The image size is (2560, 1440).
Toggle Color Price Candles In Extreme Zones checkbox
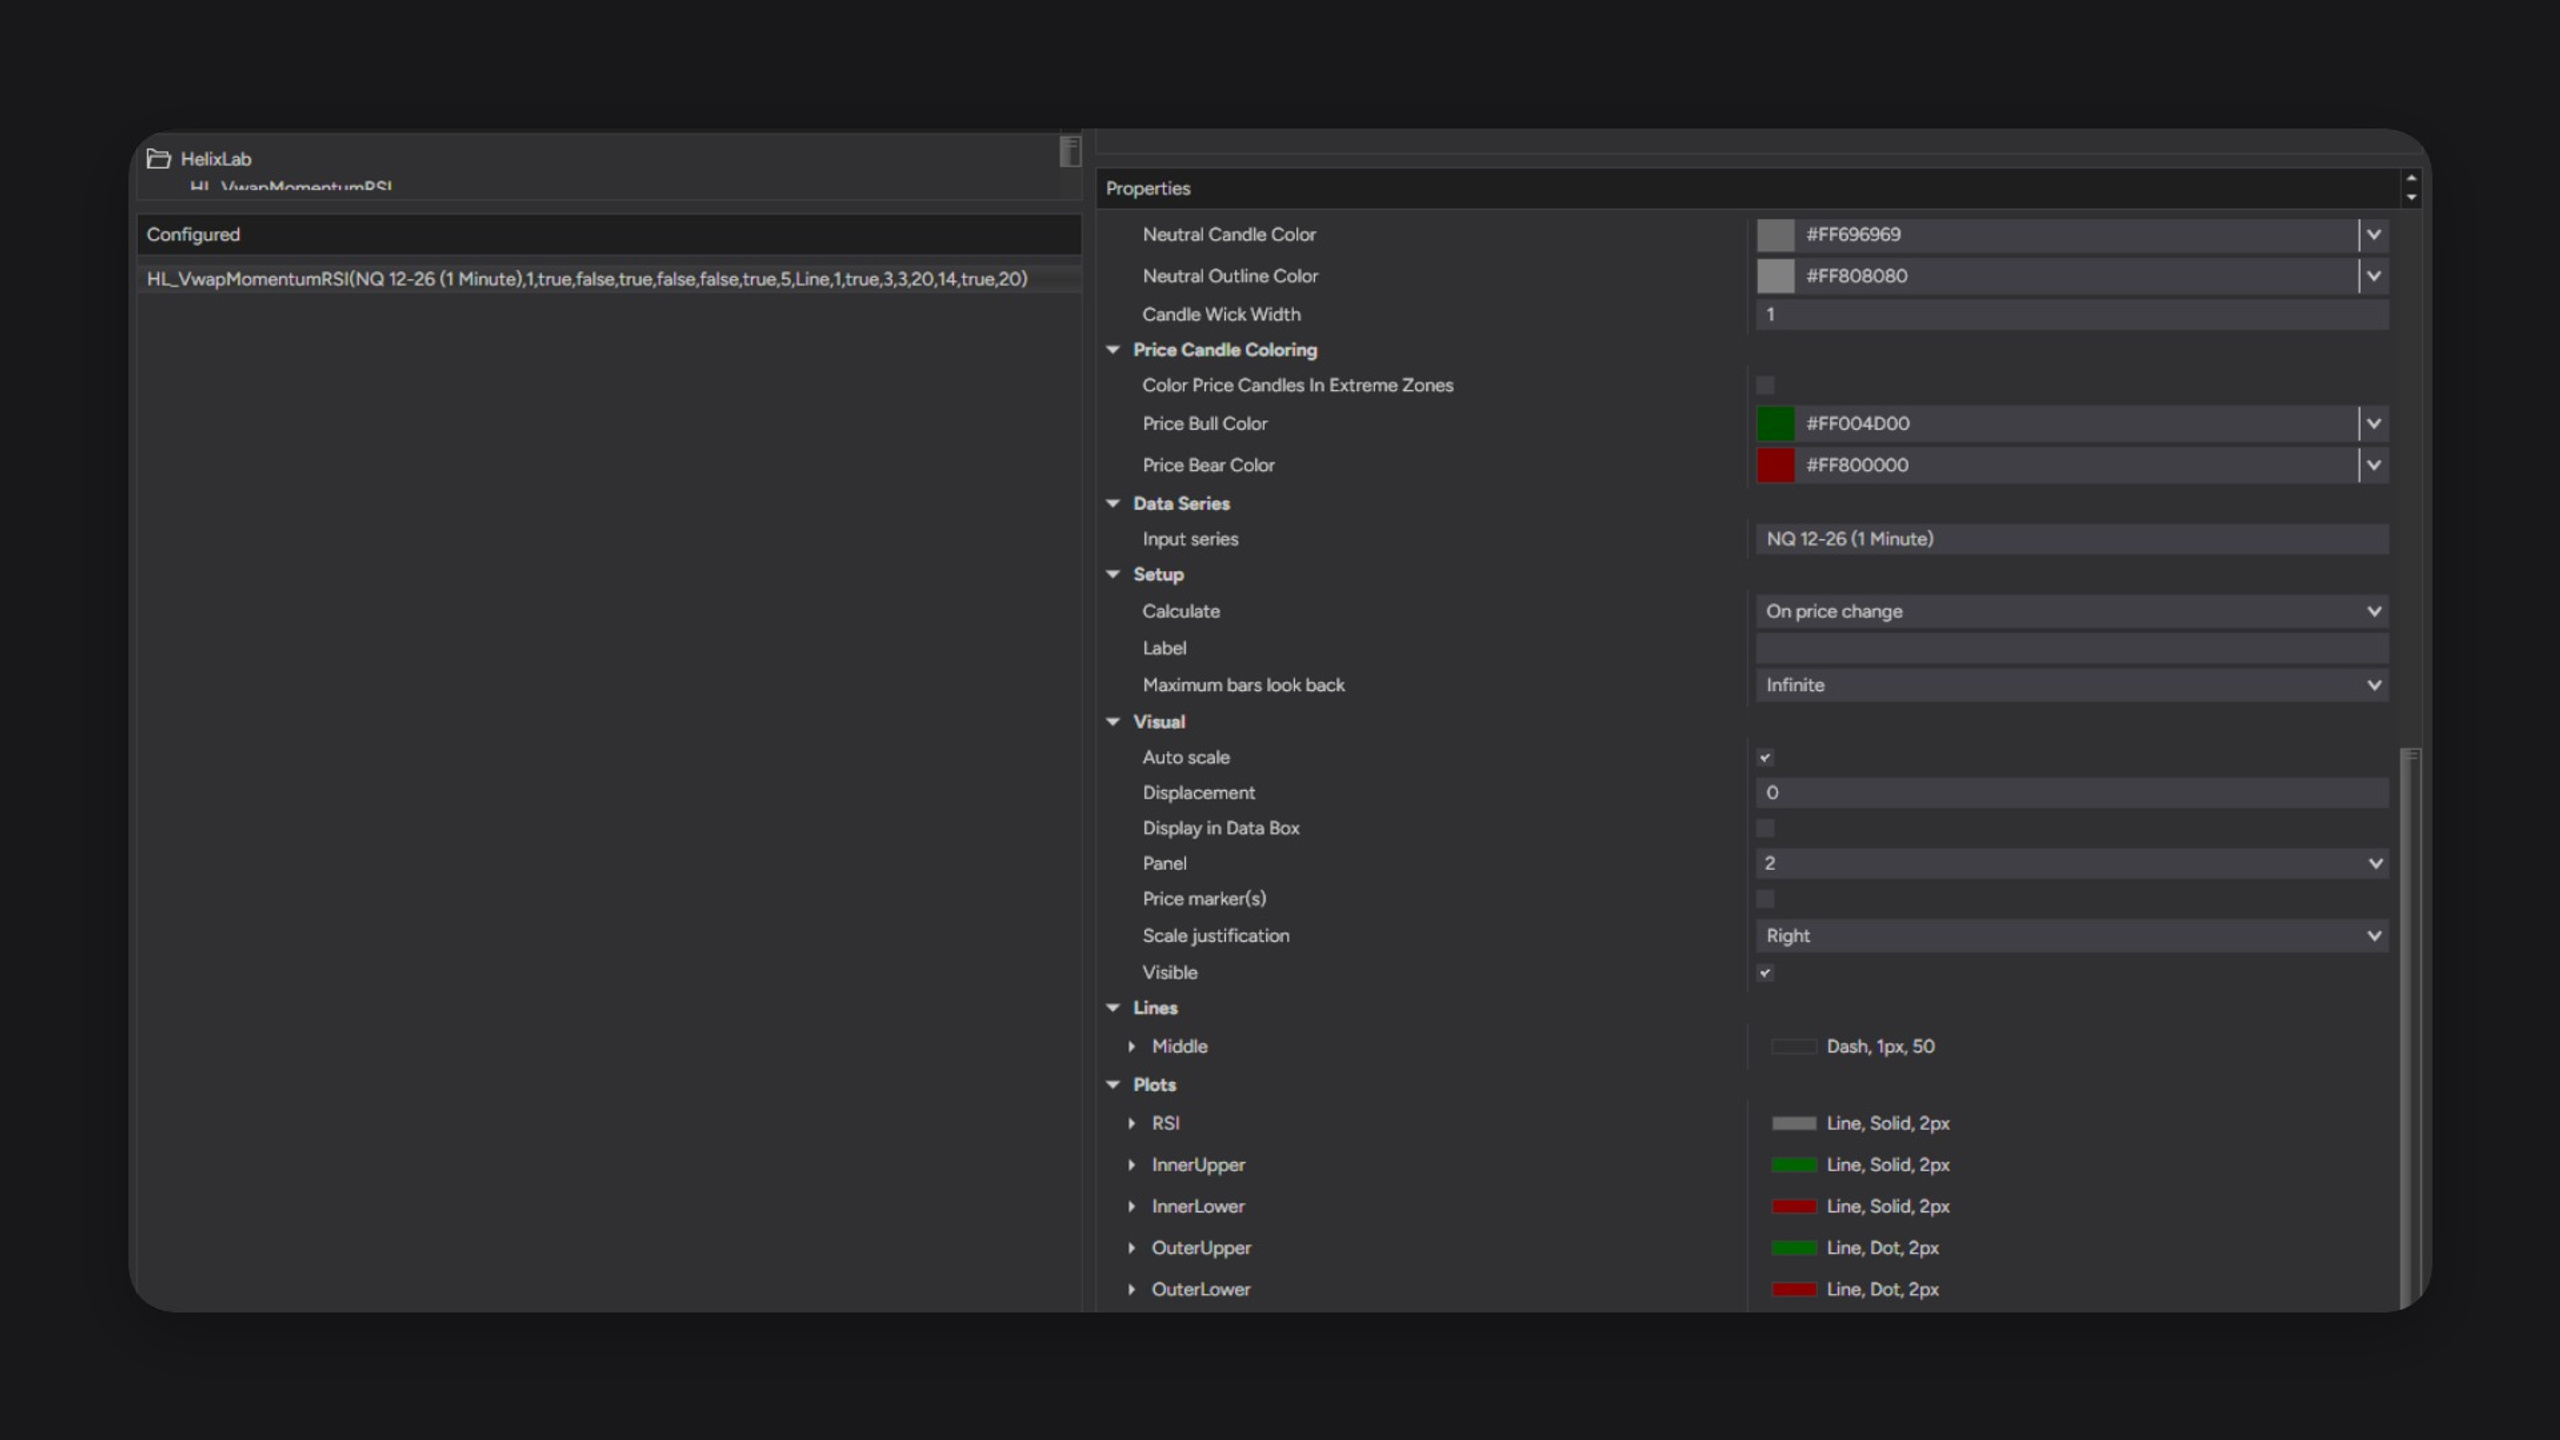click(1765, 385)
